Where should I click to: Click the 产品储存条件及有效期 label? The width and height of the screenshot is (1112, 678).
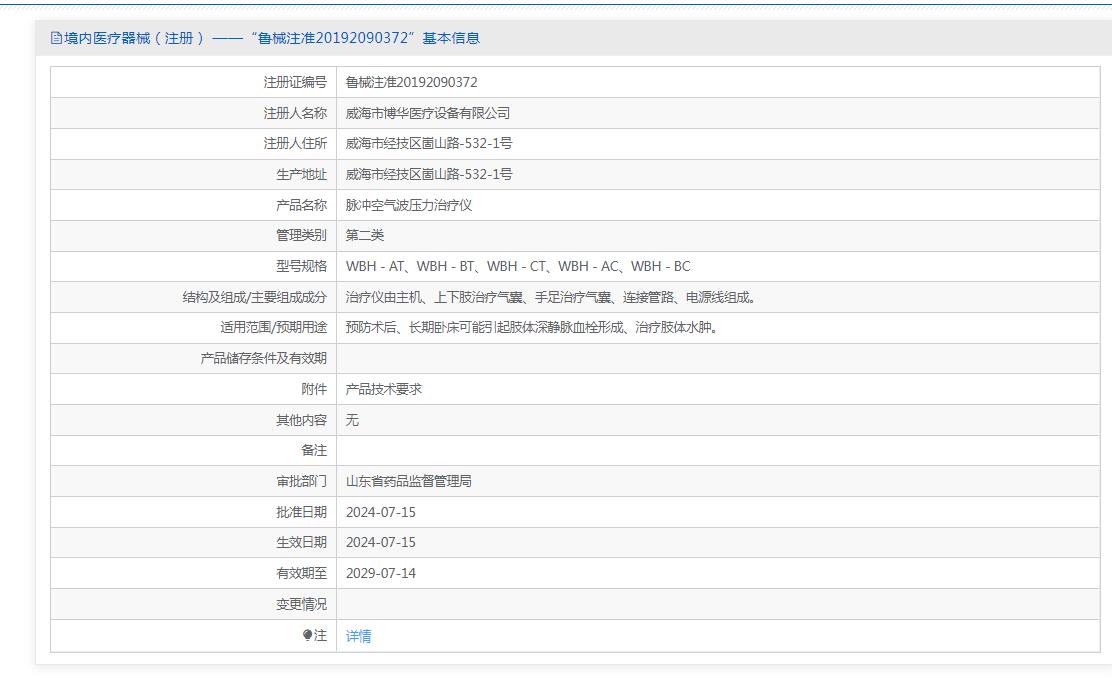(264, 359)
